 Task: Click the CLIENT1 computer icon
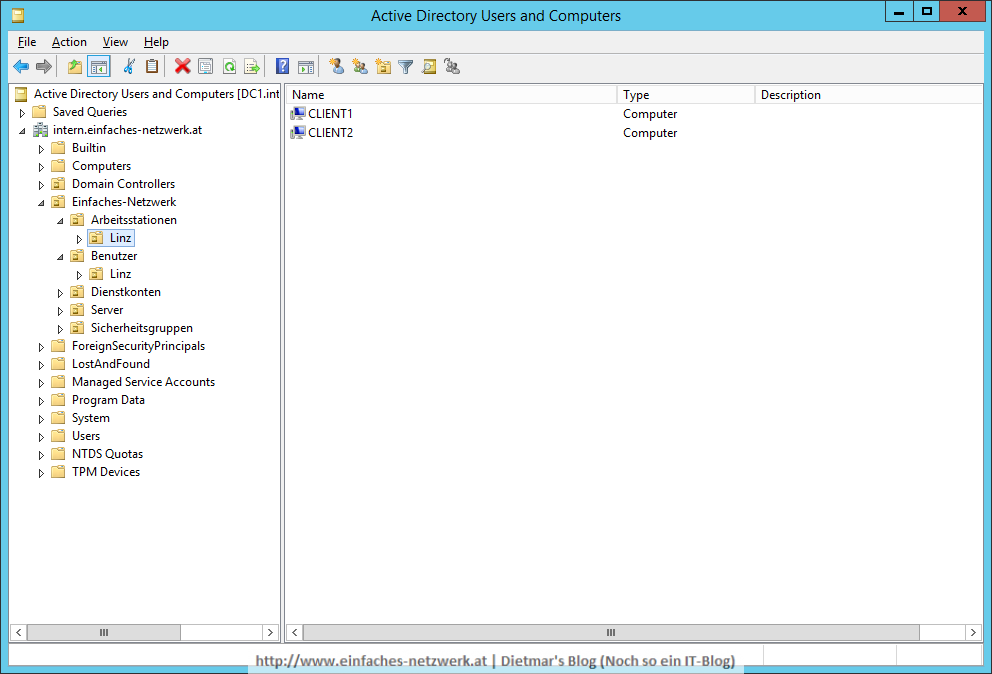[x=297, y=114]
